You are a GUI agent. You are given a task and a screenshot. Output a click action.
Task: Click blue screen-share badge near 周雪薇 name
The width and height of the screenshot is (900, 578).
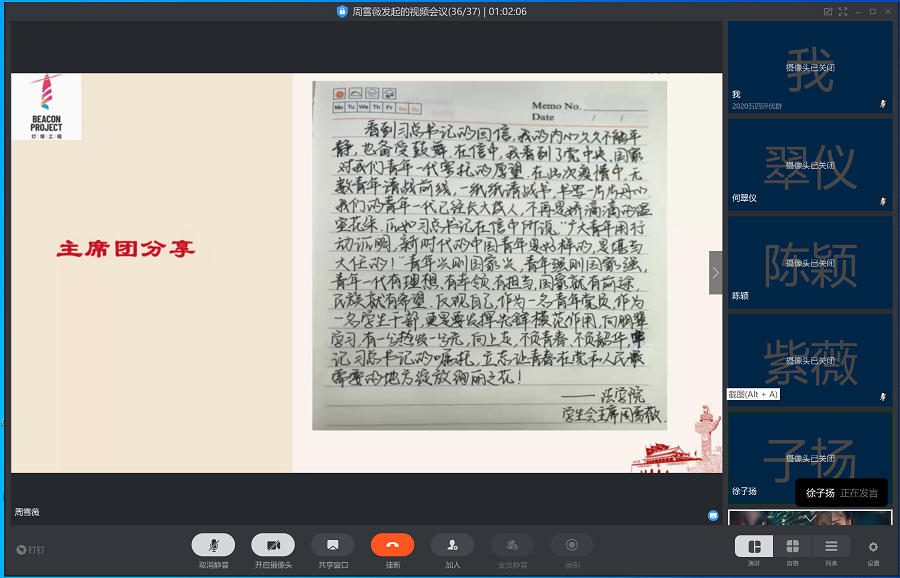tap(712, 515)
